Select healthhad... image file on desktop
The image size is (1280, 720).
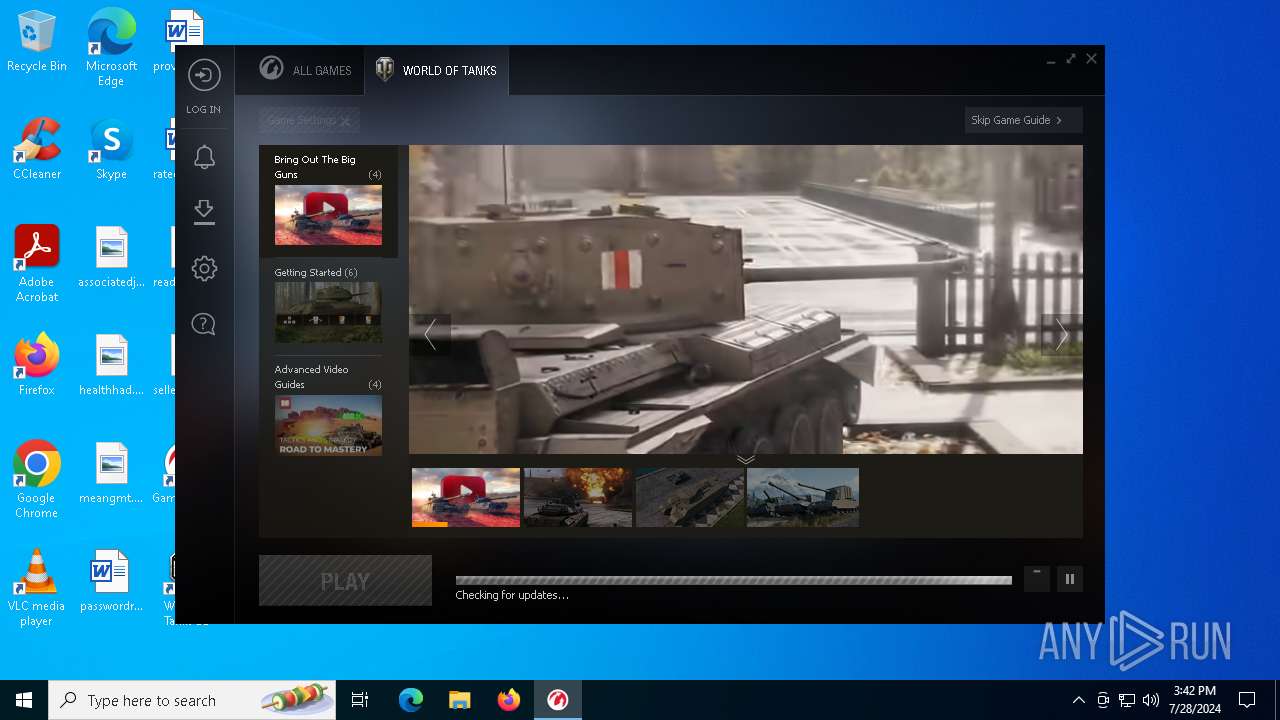[111, 366]
